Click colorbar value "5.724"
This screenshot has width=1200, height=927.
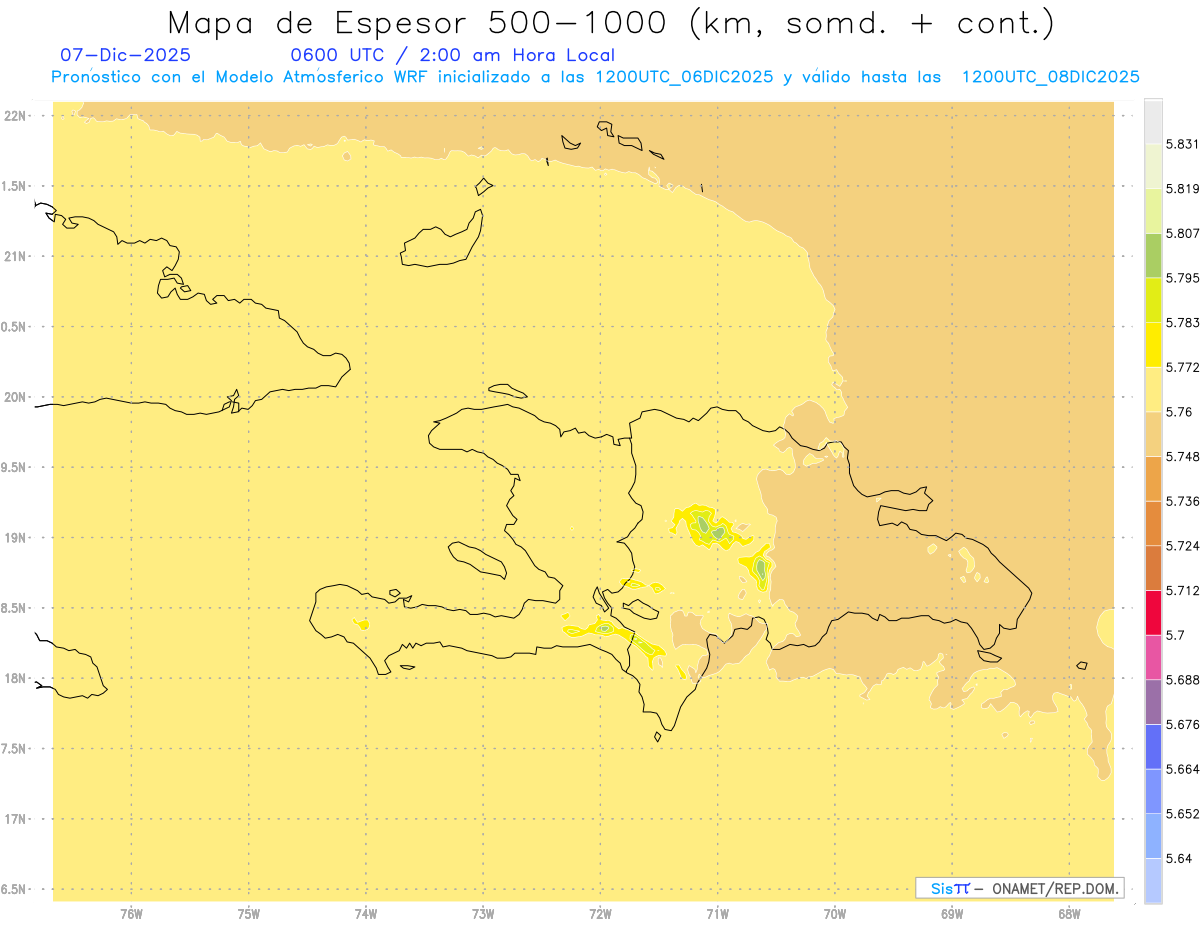tap(1182, 545)
